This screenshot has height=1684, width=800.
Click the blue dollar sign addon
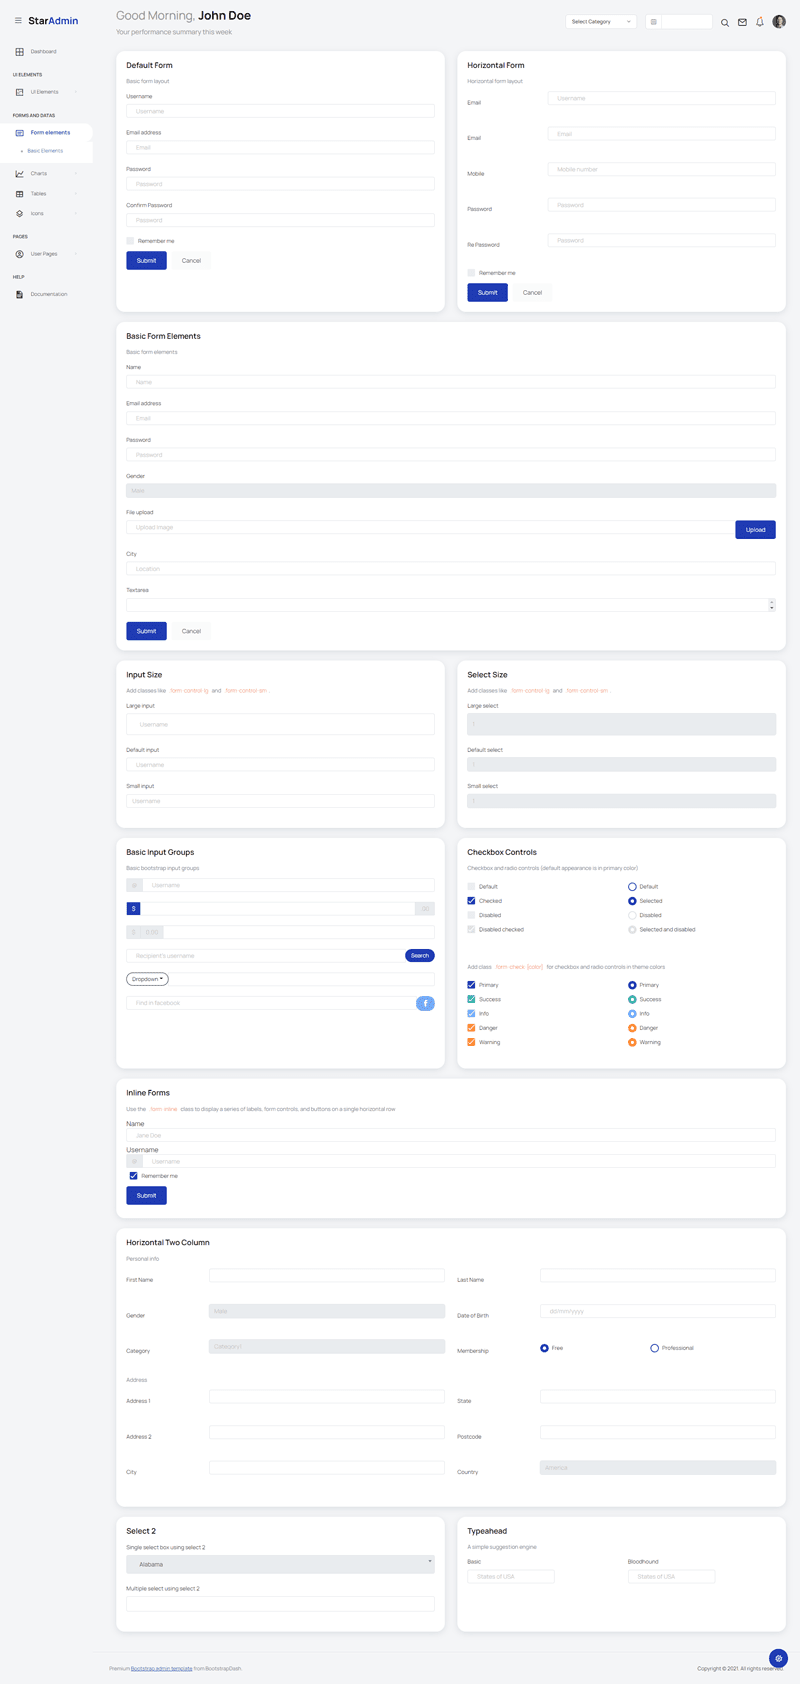(x=133, y=908)
